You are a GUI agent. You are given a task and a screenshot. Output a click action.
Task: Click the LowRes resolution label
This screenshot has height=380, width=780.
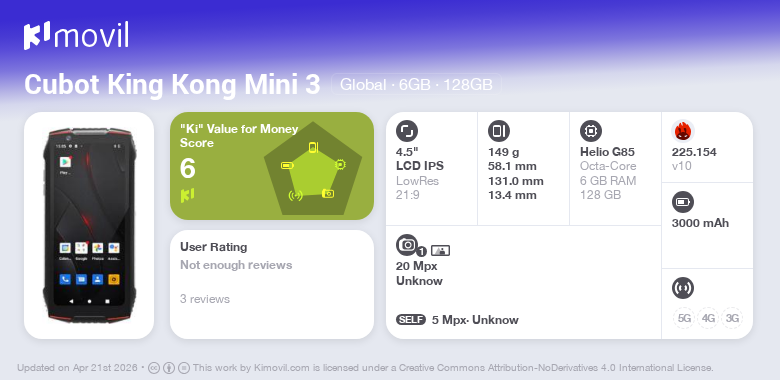pos(417,181)
